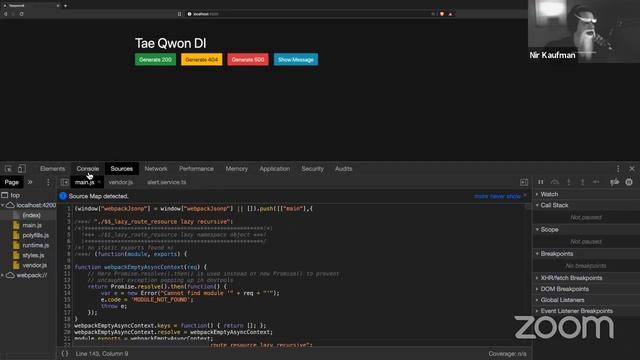Click the red Generate 500 button

(x=248, y=60)
